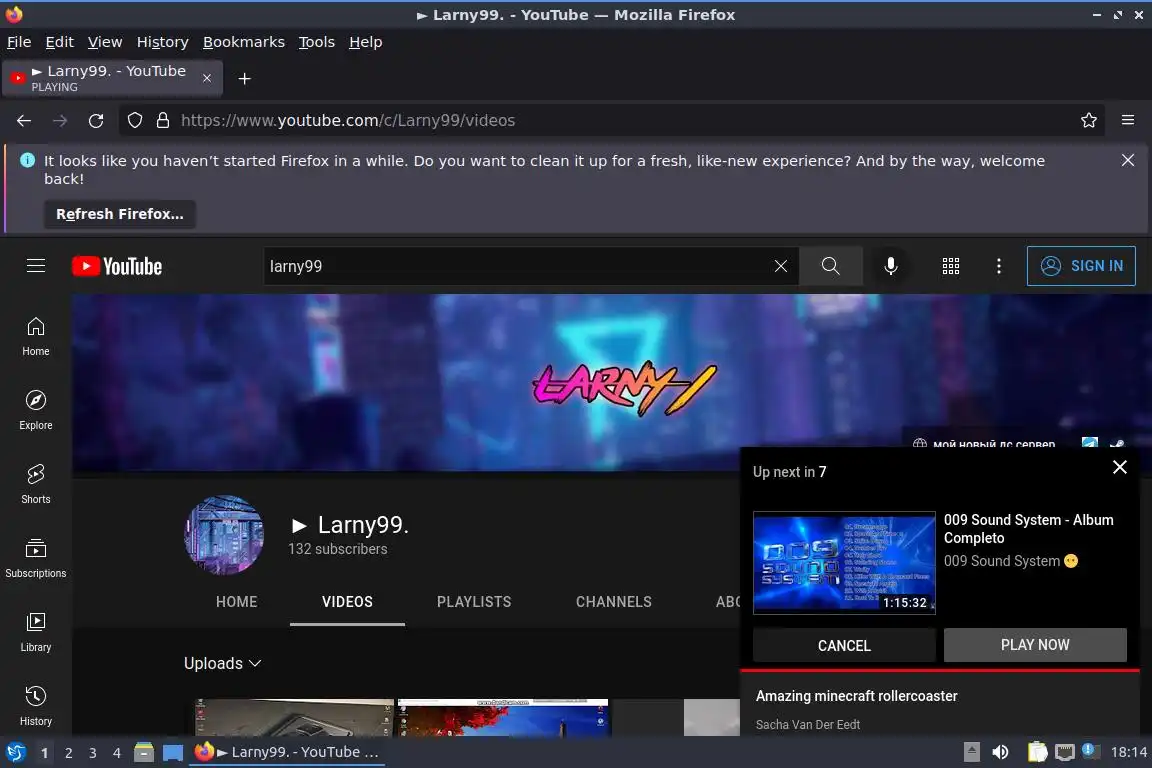Click the site padlock icon
This screenshot has height=768, width=1152.
(x=163, y=121)
